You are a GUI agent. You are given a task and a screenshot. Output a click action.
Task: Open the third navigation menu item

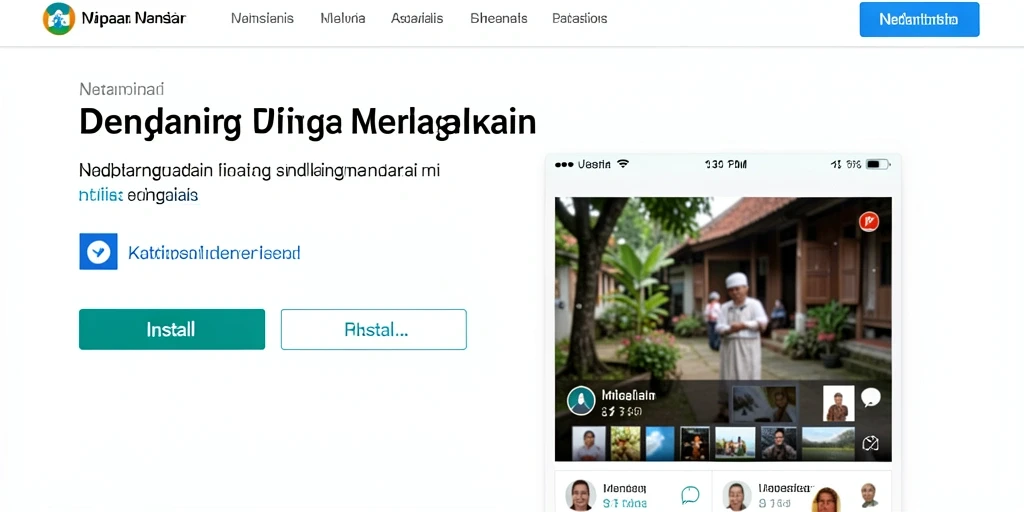click(x=417, y=19)
